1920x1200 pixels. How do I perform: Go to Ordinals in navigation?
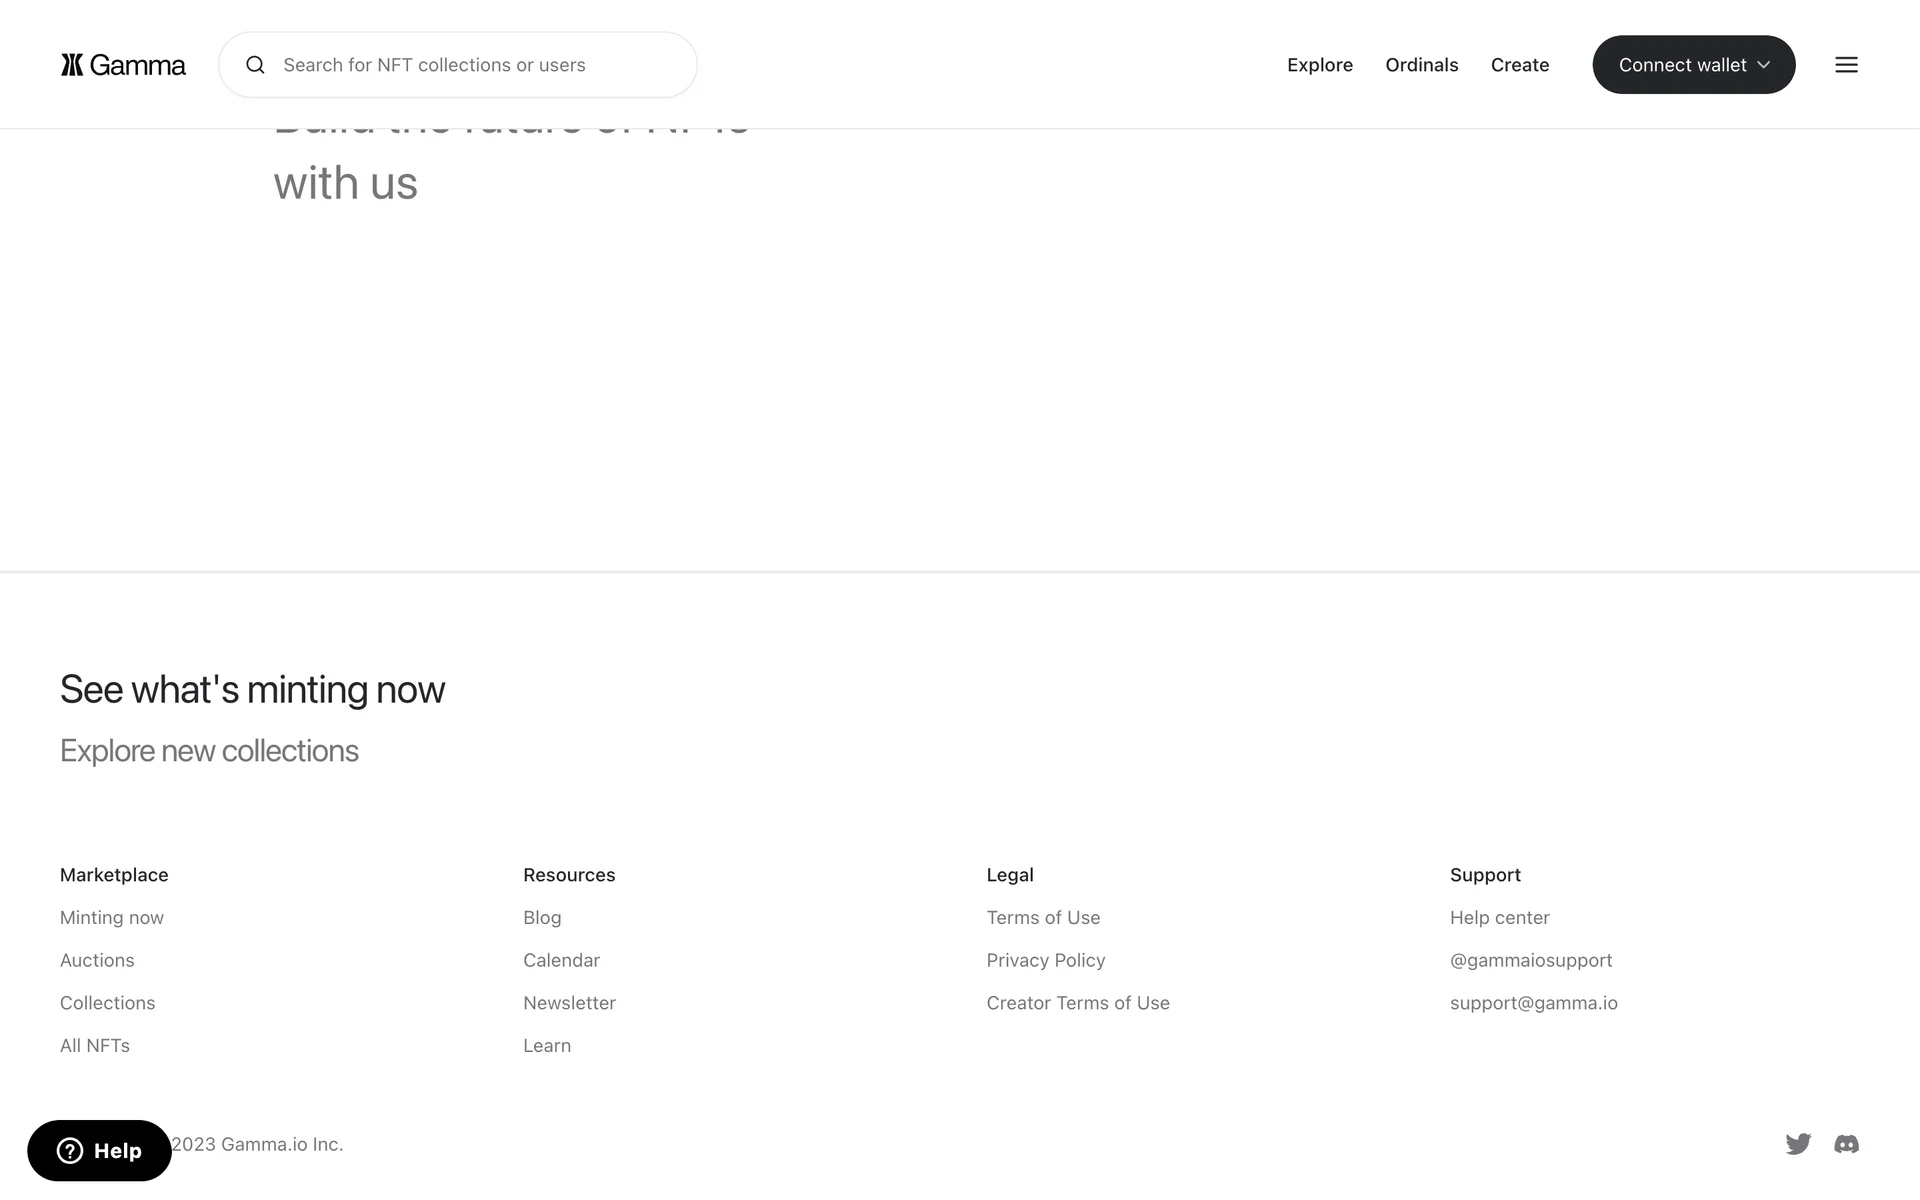[1421, 65]
